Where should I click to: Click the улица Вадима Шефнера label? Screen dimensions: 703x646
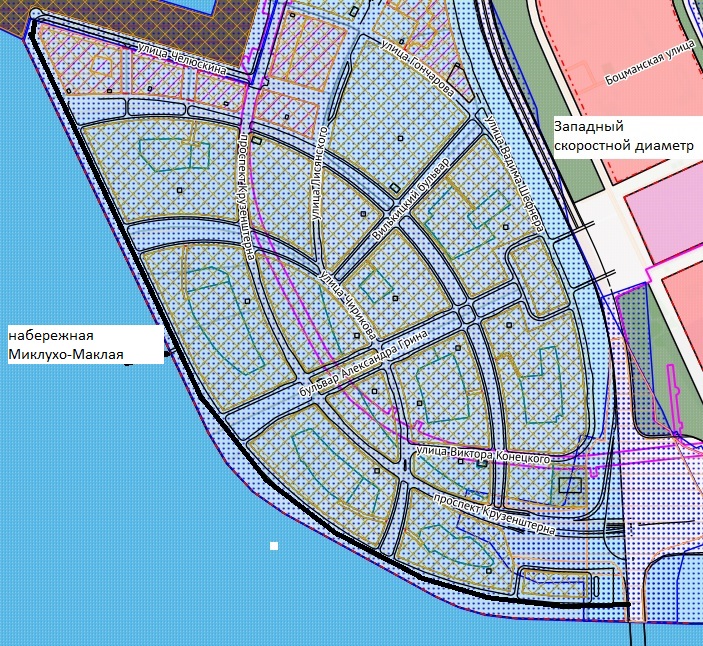(513, 170)
